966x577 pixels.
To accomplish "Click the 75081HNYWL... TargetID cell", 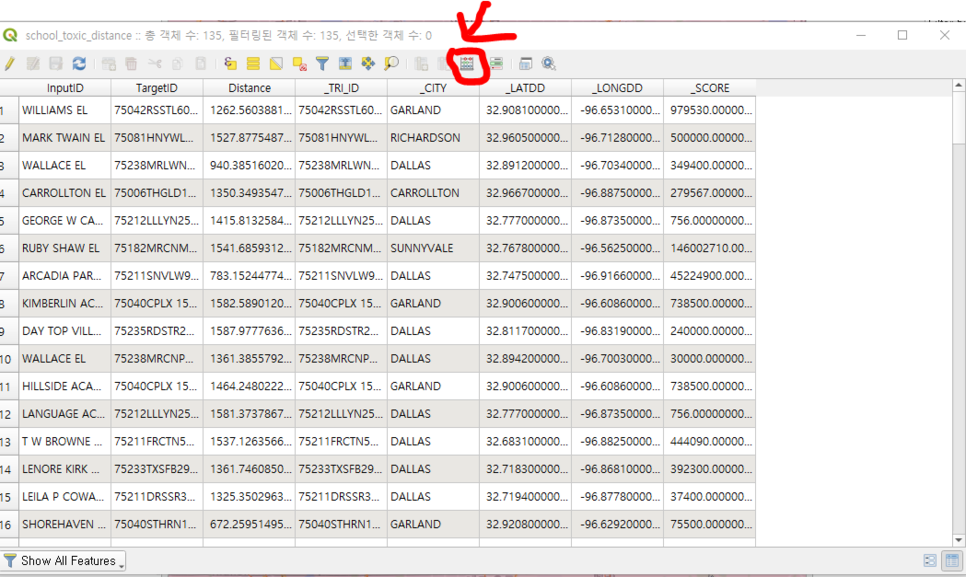I will pyautogui.click(x=156, y=138).
